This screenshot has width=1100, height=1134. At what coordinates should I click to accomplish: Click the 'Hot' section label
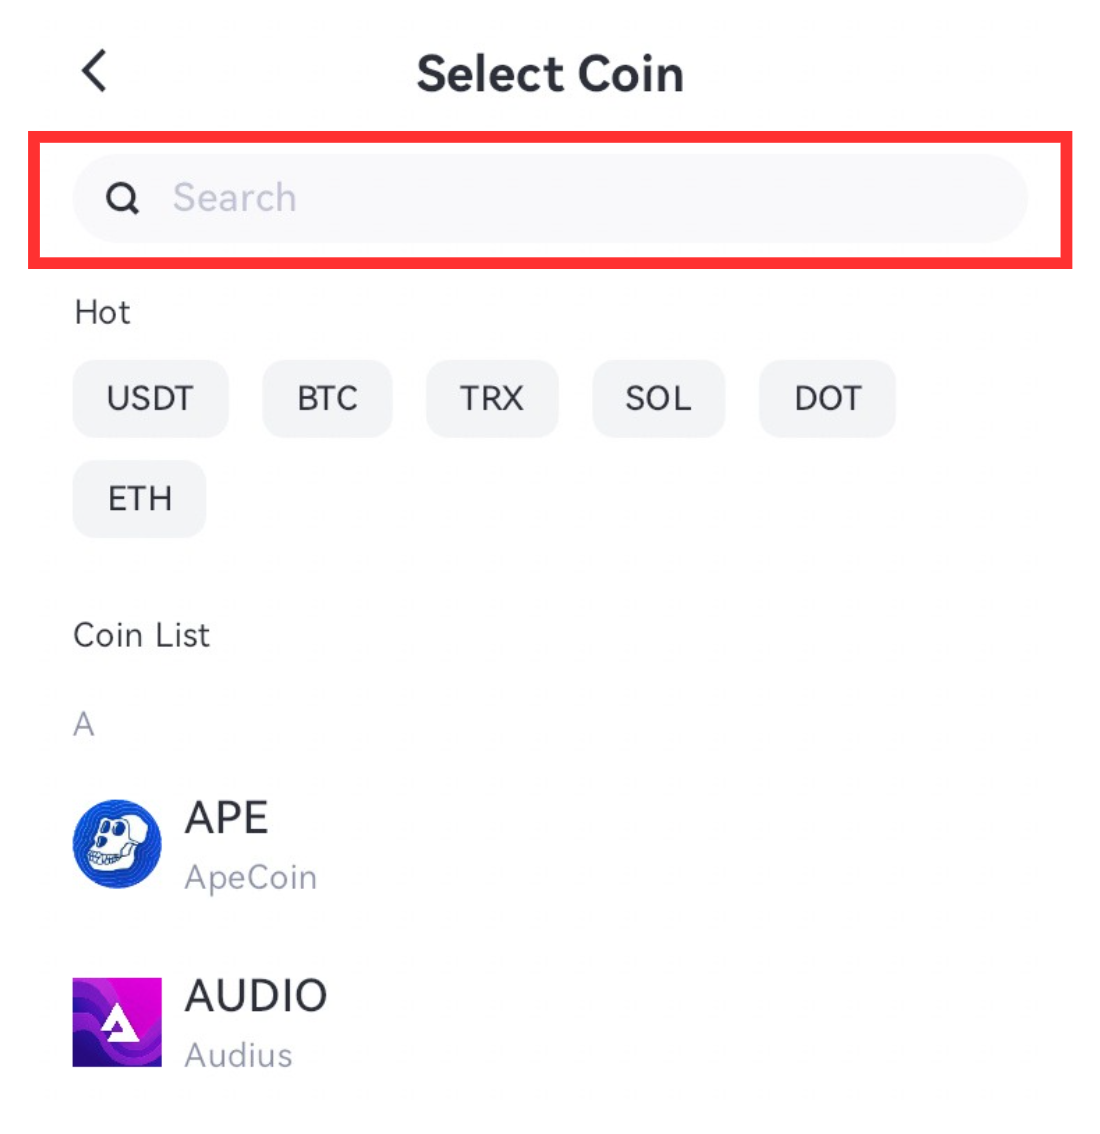(x=103, y=312)
